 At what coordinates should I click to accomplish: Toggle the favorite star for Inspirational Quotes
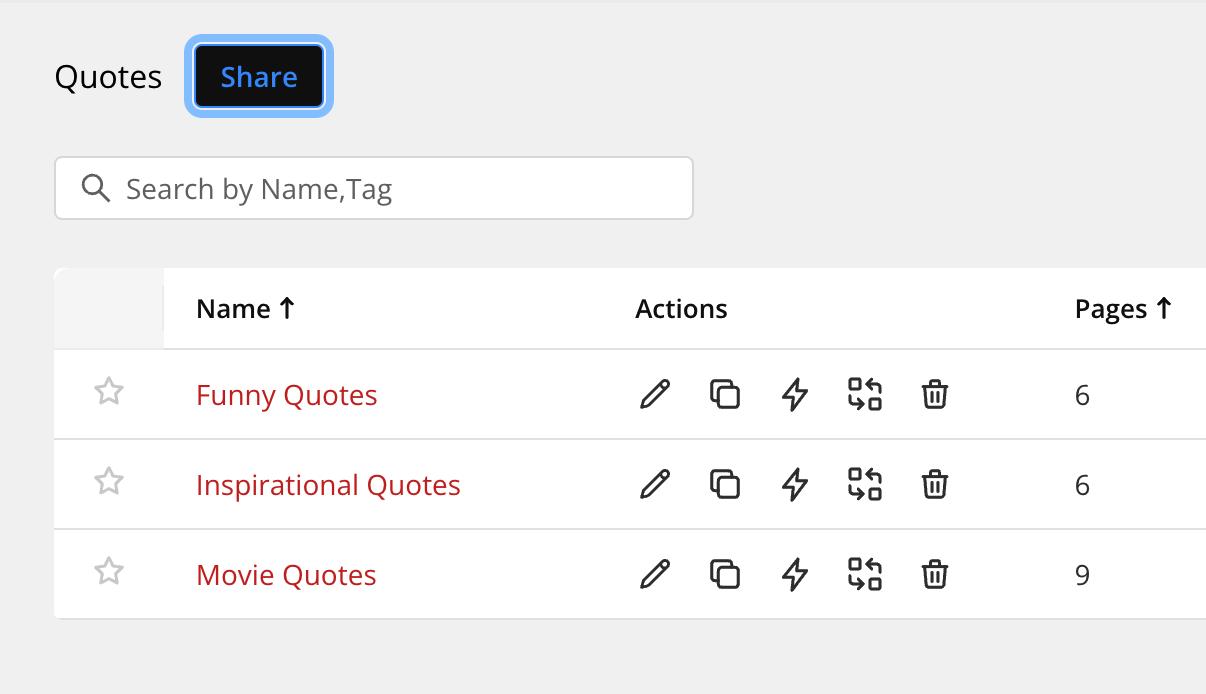point(109,481)
